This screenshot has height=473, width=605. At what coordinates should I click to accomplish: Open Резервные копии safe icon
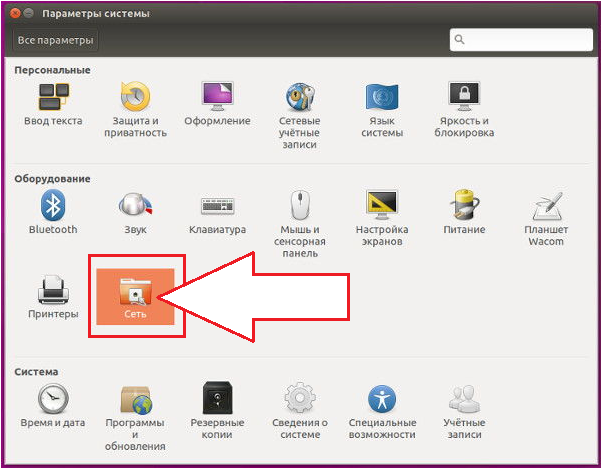[217, 398]
